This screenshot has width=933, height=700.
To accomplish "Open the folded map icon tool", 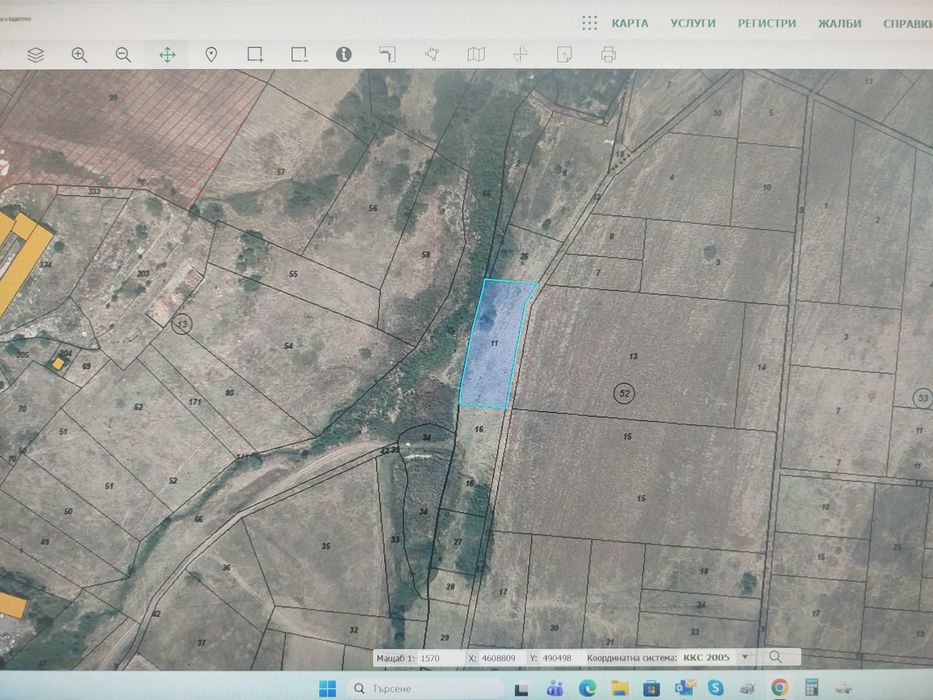I will point(476,55).
